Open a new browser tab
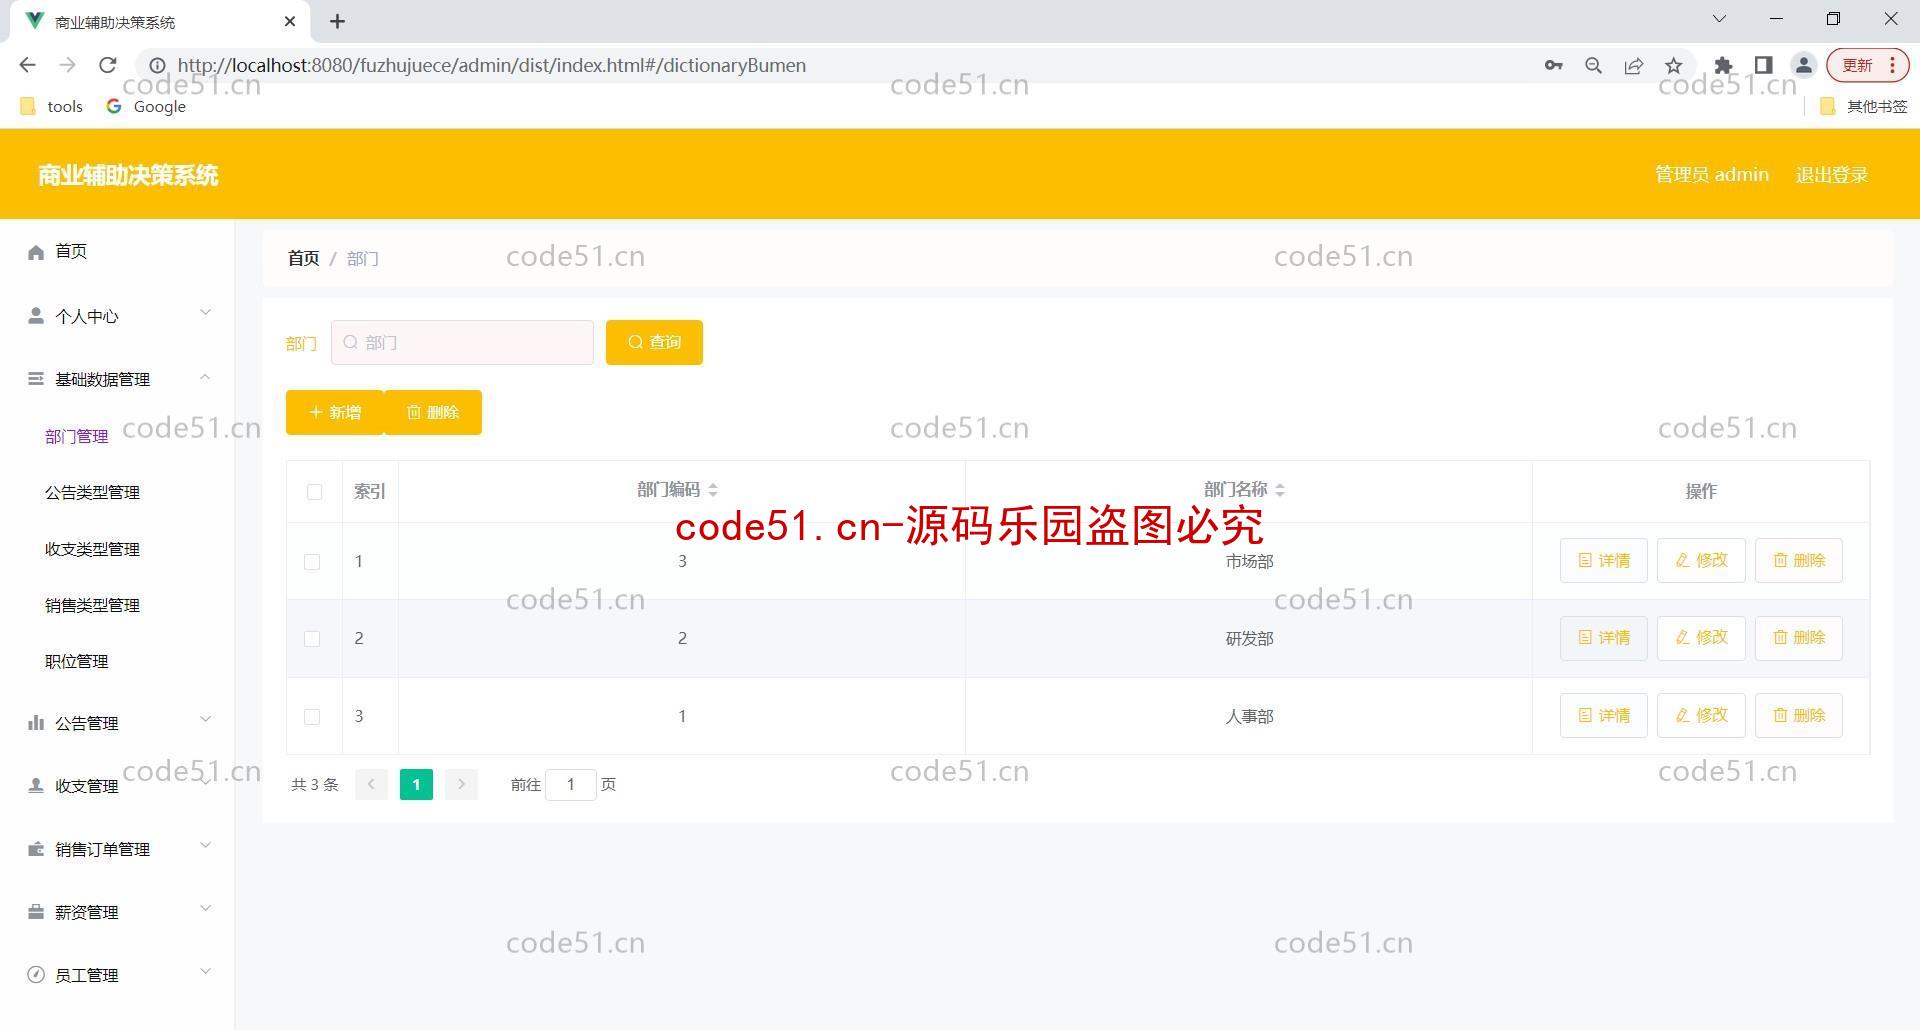 point(338,21)
